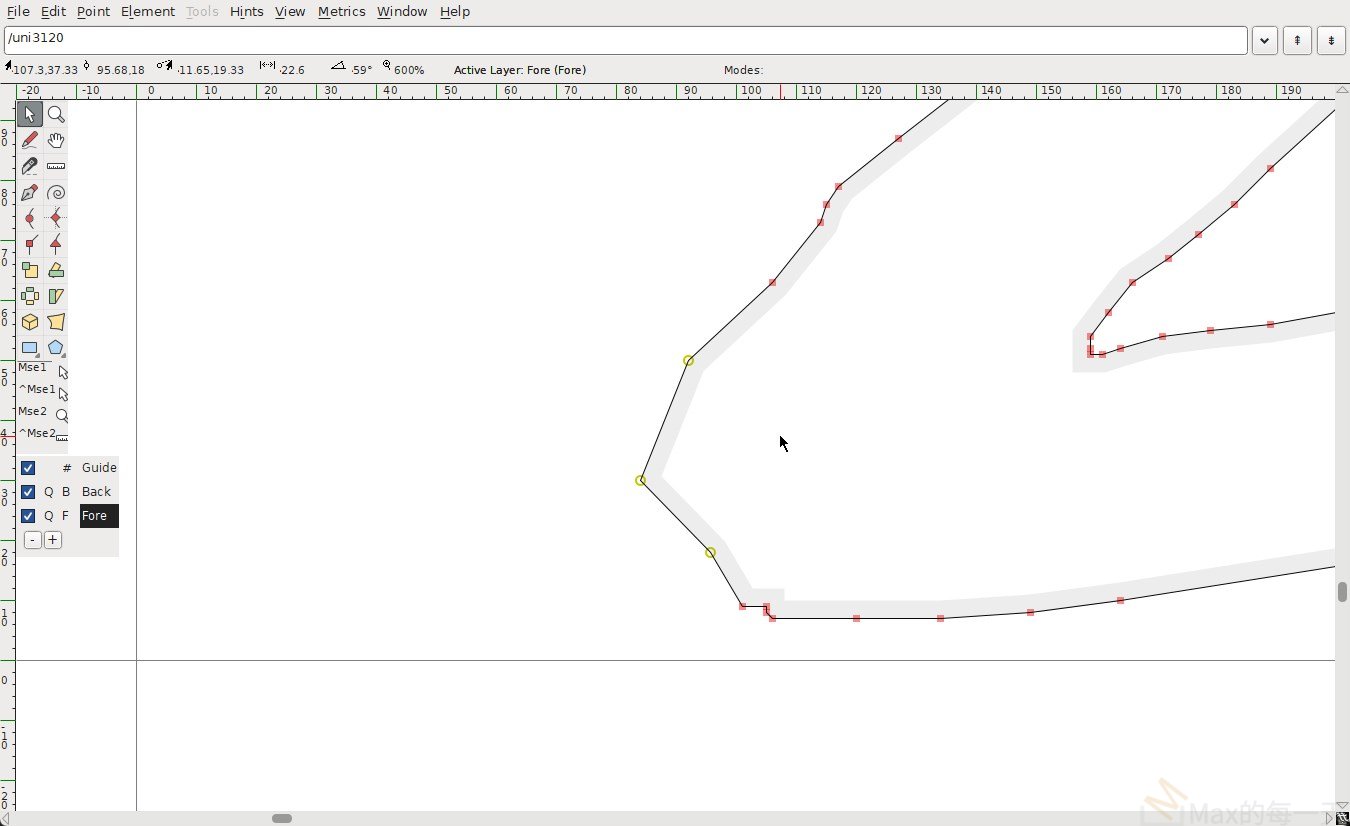This screenshot has height=826, width=1350.
Task: Open the Element menu
Action: coord(147,11)
